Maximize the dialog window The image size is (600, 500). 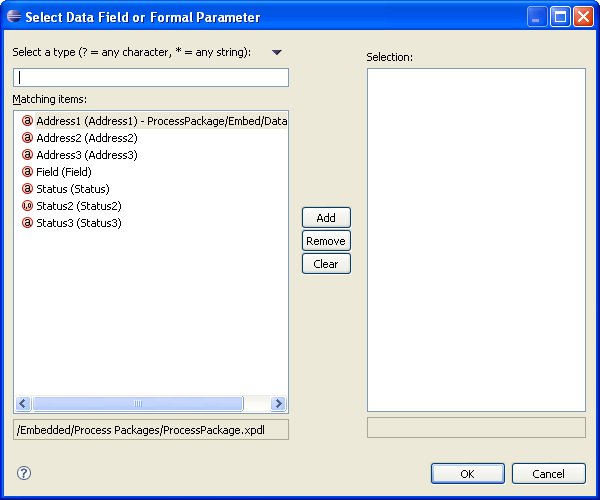(560, 17)
